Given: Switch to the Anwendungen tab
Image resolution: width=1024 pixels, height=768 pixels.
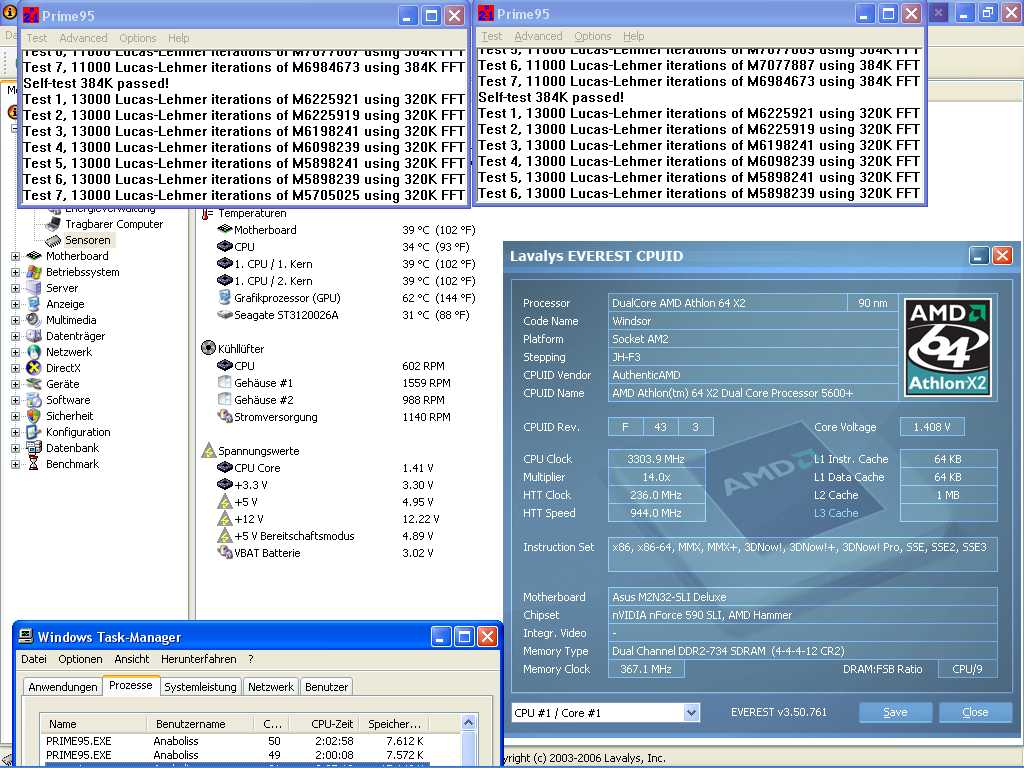Looking at the screenshot, I should coord(63,687).
